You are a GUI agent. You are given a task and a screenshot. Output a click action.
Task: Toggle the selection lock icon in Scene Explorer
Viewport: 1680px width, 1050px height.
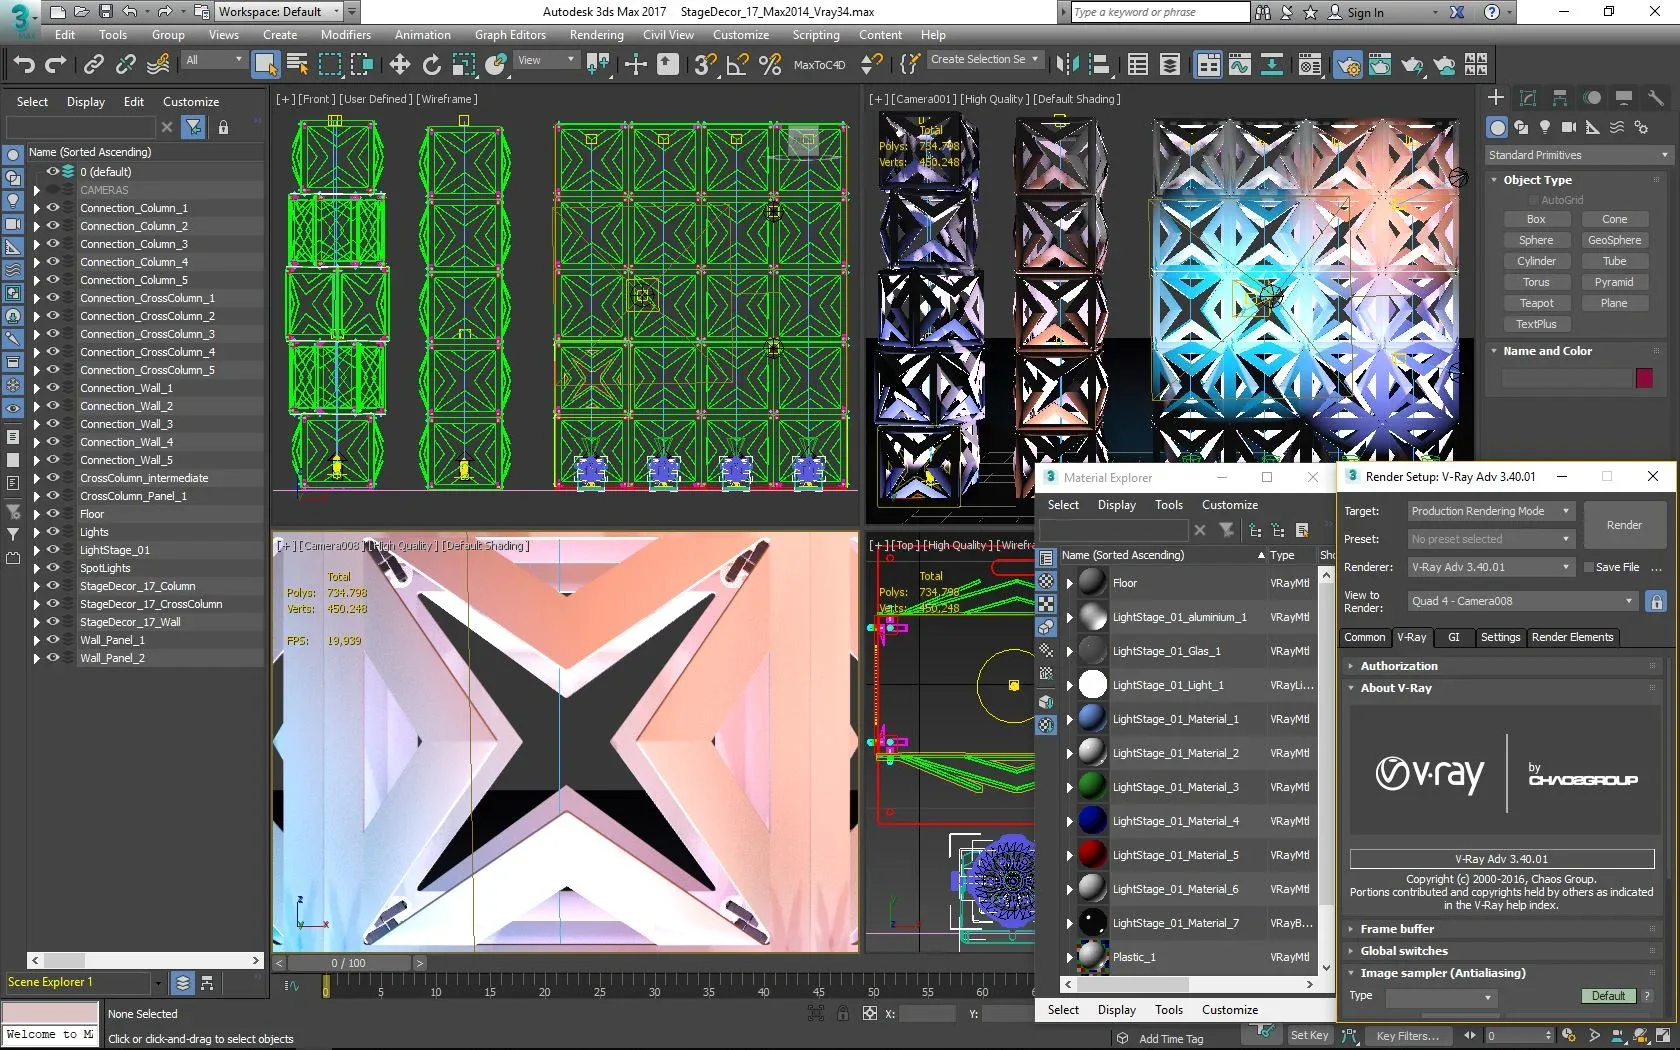pyautogui.click(x=223, y=127)
